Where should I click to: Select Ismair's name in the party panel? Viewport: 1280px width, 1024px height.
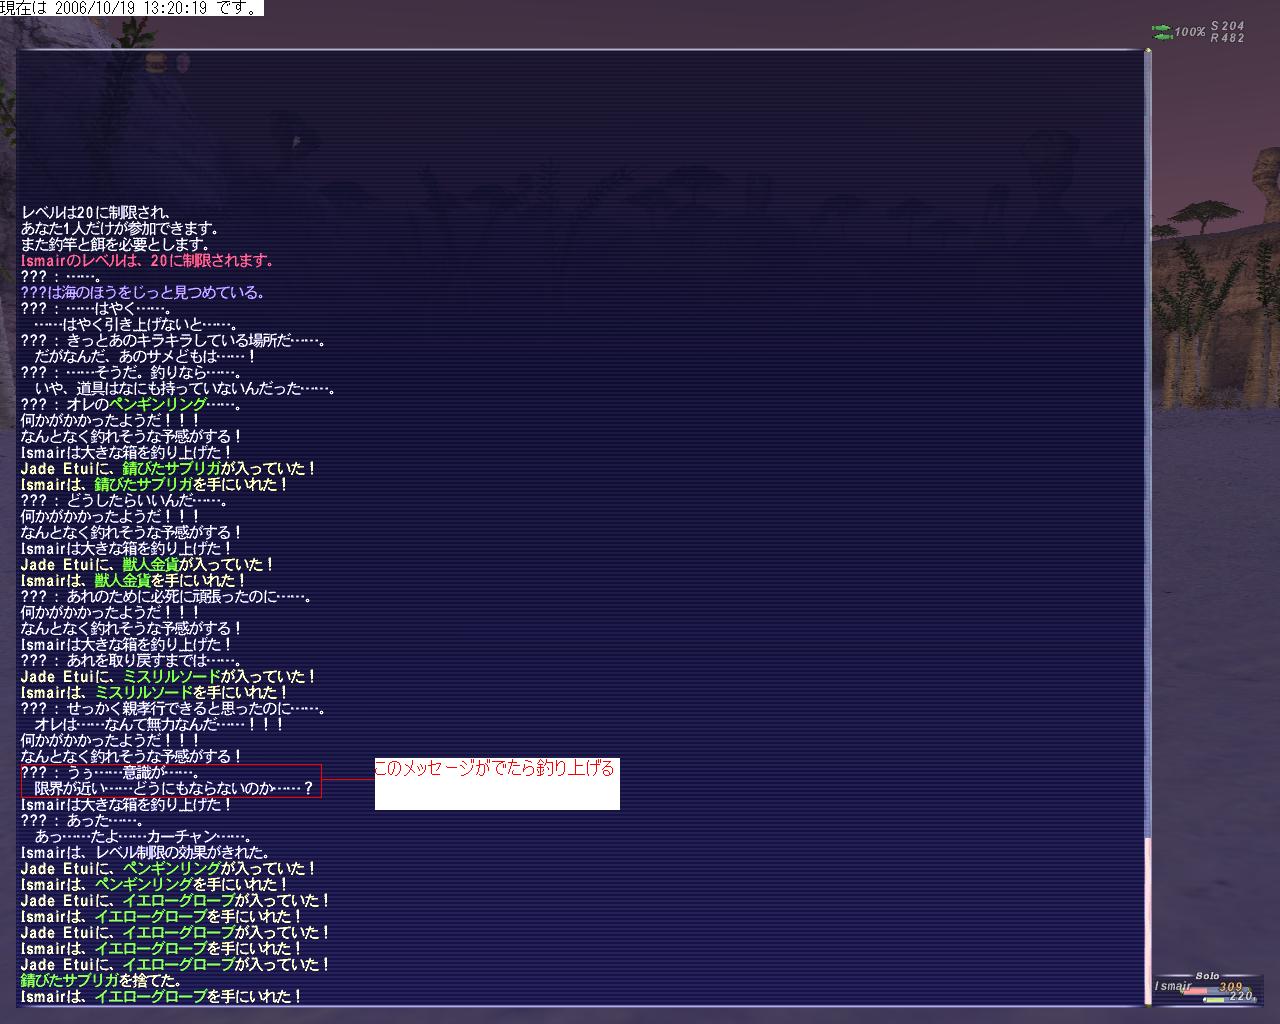[1172, 986]
